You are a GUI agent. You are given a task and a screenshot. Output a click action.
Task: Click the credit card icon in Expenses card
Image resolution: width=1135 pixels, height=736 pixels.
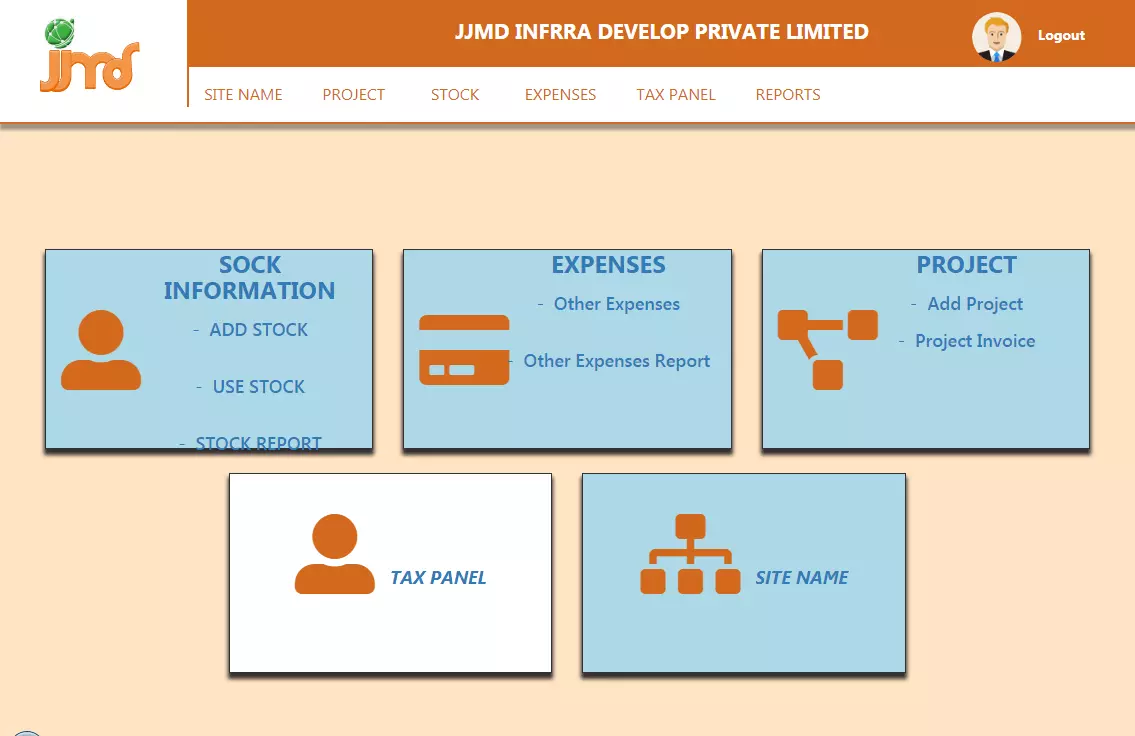pyautogui.click(x=464, y=350)
